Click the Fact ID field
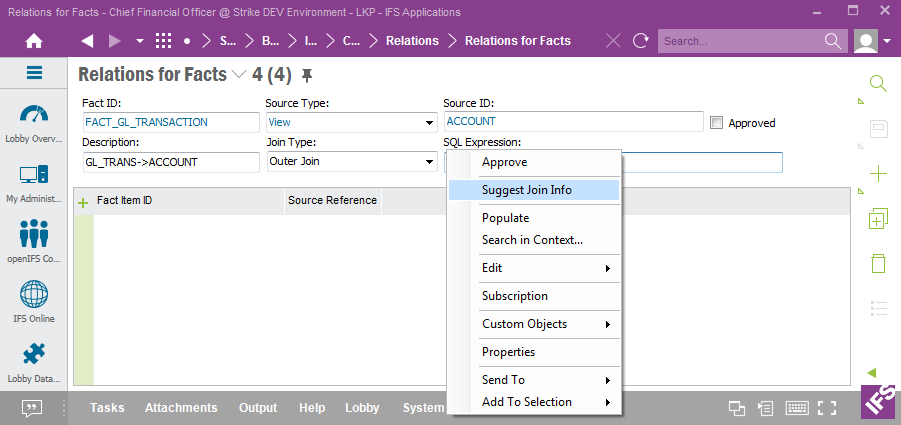This screenshot has width=901, height=425. (x=171, y=122)
